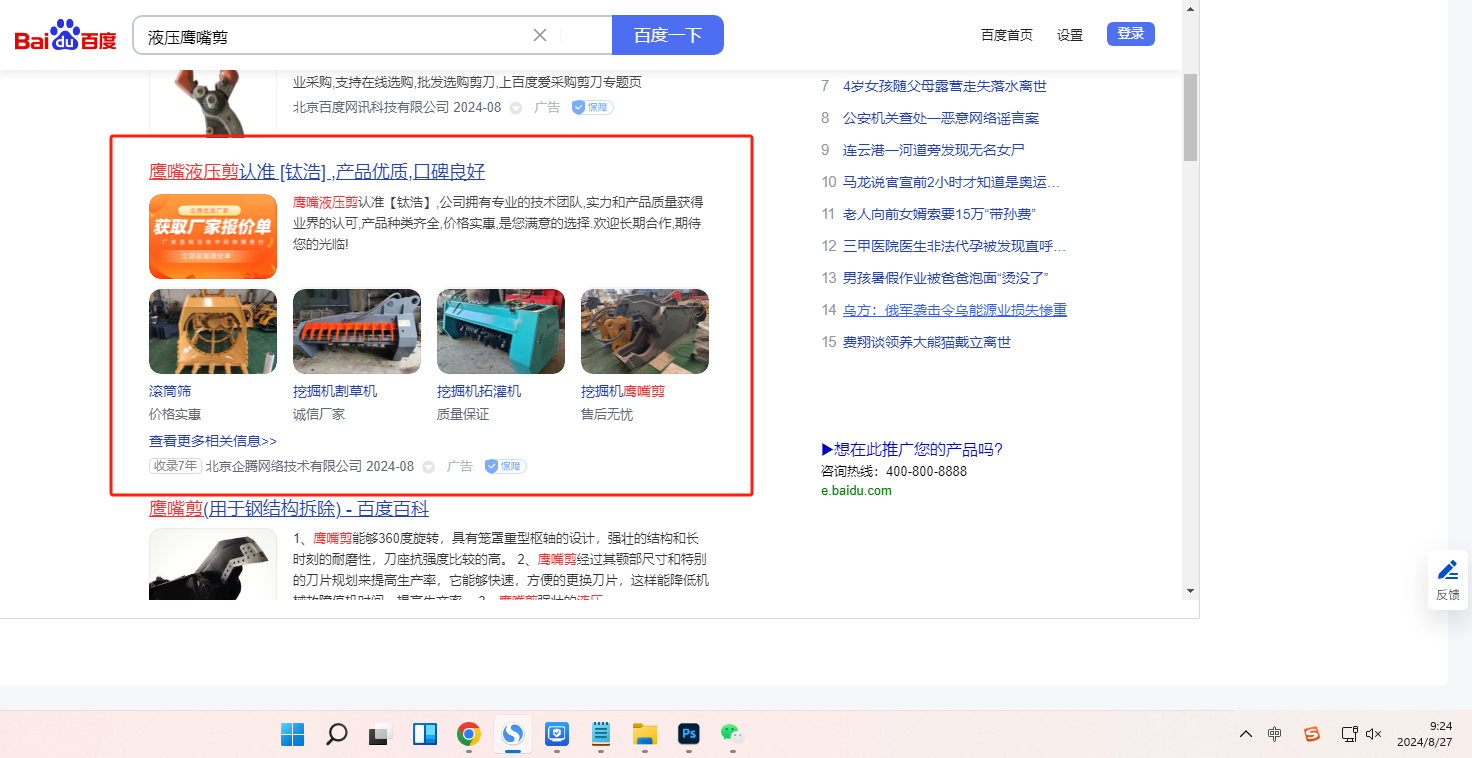Click the 收录7年 badge
Image resolution: width=1472 pixels, height=758 pixels.
pos(176,466)
